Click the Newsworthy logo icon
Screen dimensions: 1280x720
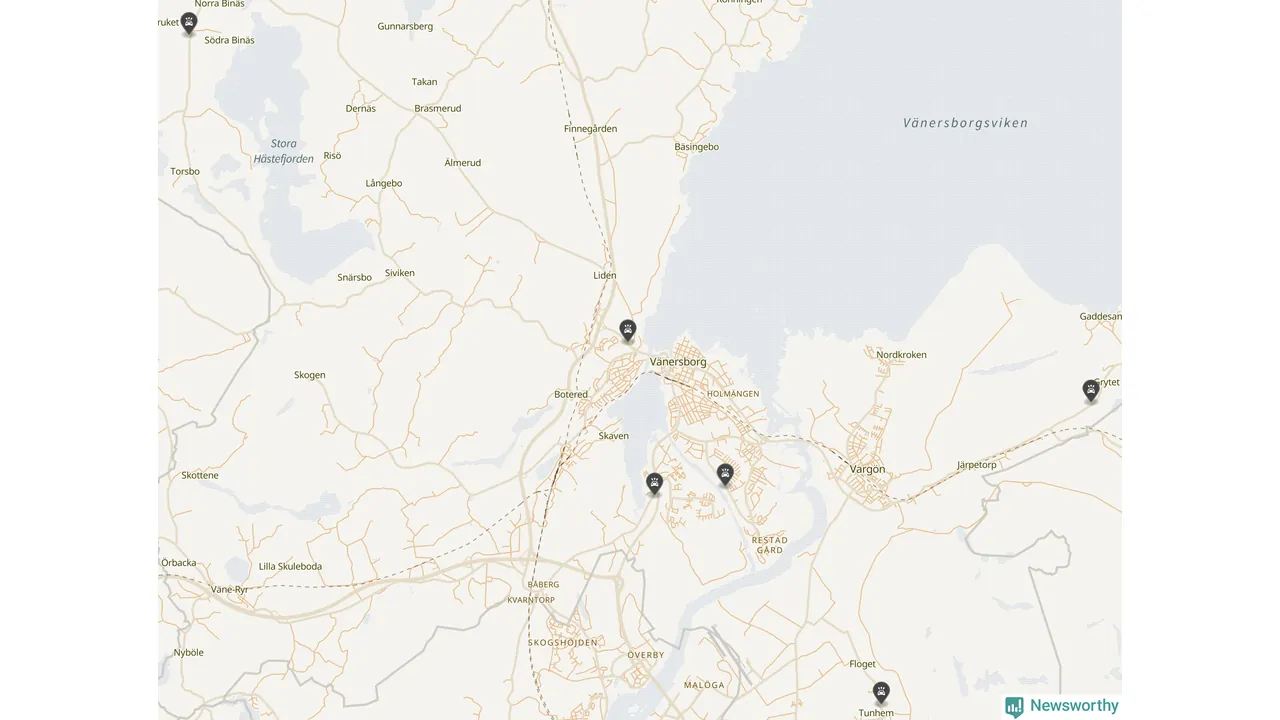[1015, 707]
